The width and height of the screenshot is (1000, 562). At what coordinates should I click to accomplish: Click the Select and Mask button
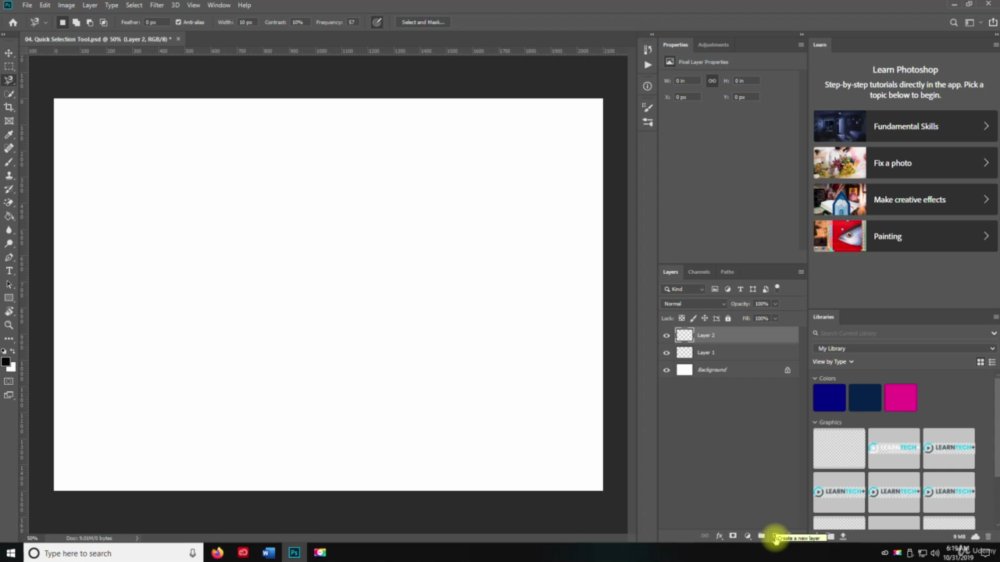tap(423, 22)
